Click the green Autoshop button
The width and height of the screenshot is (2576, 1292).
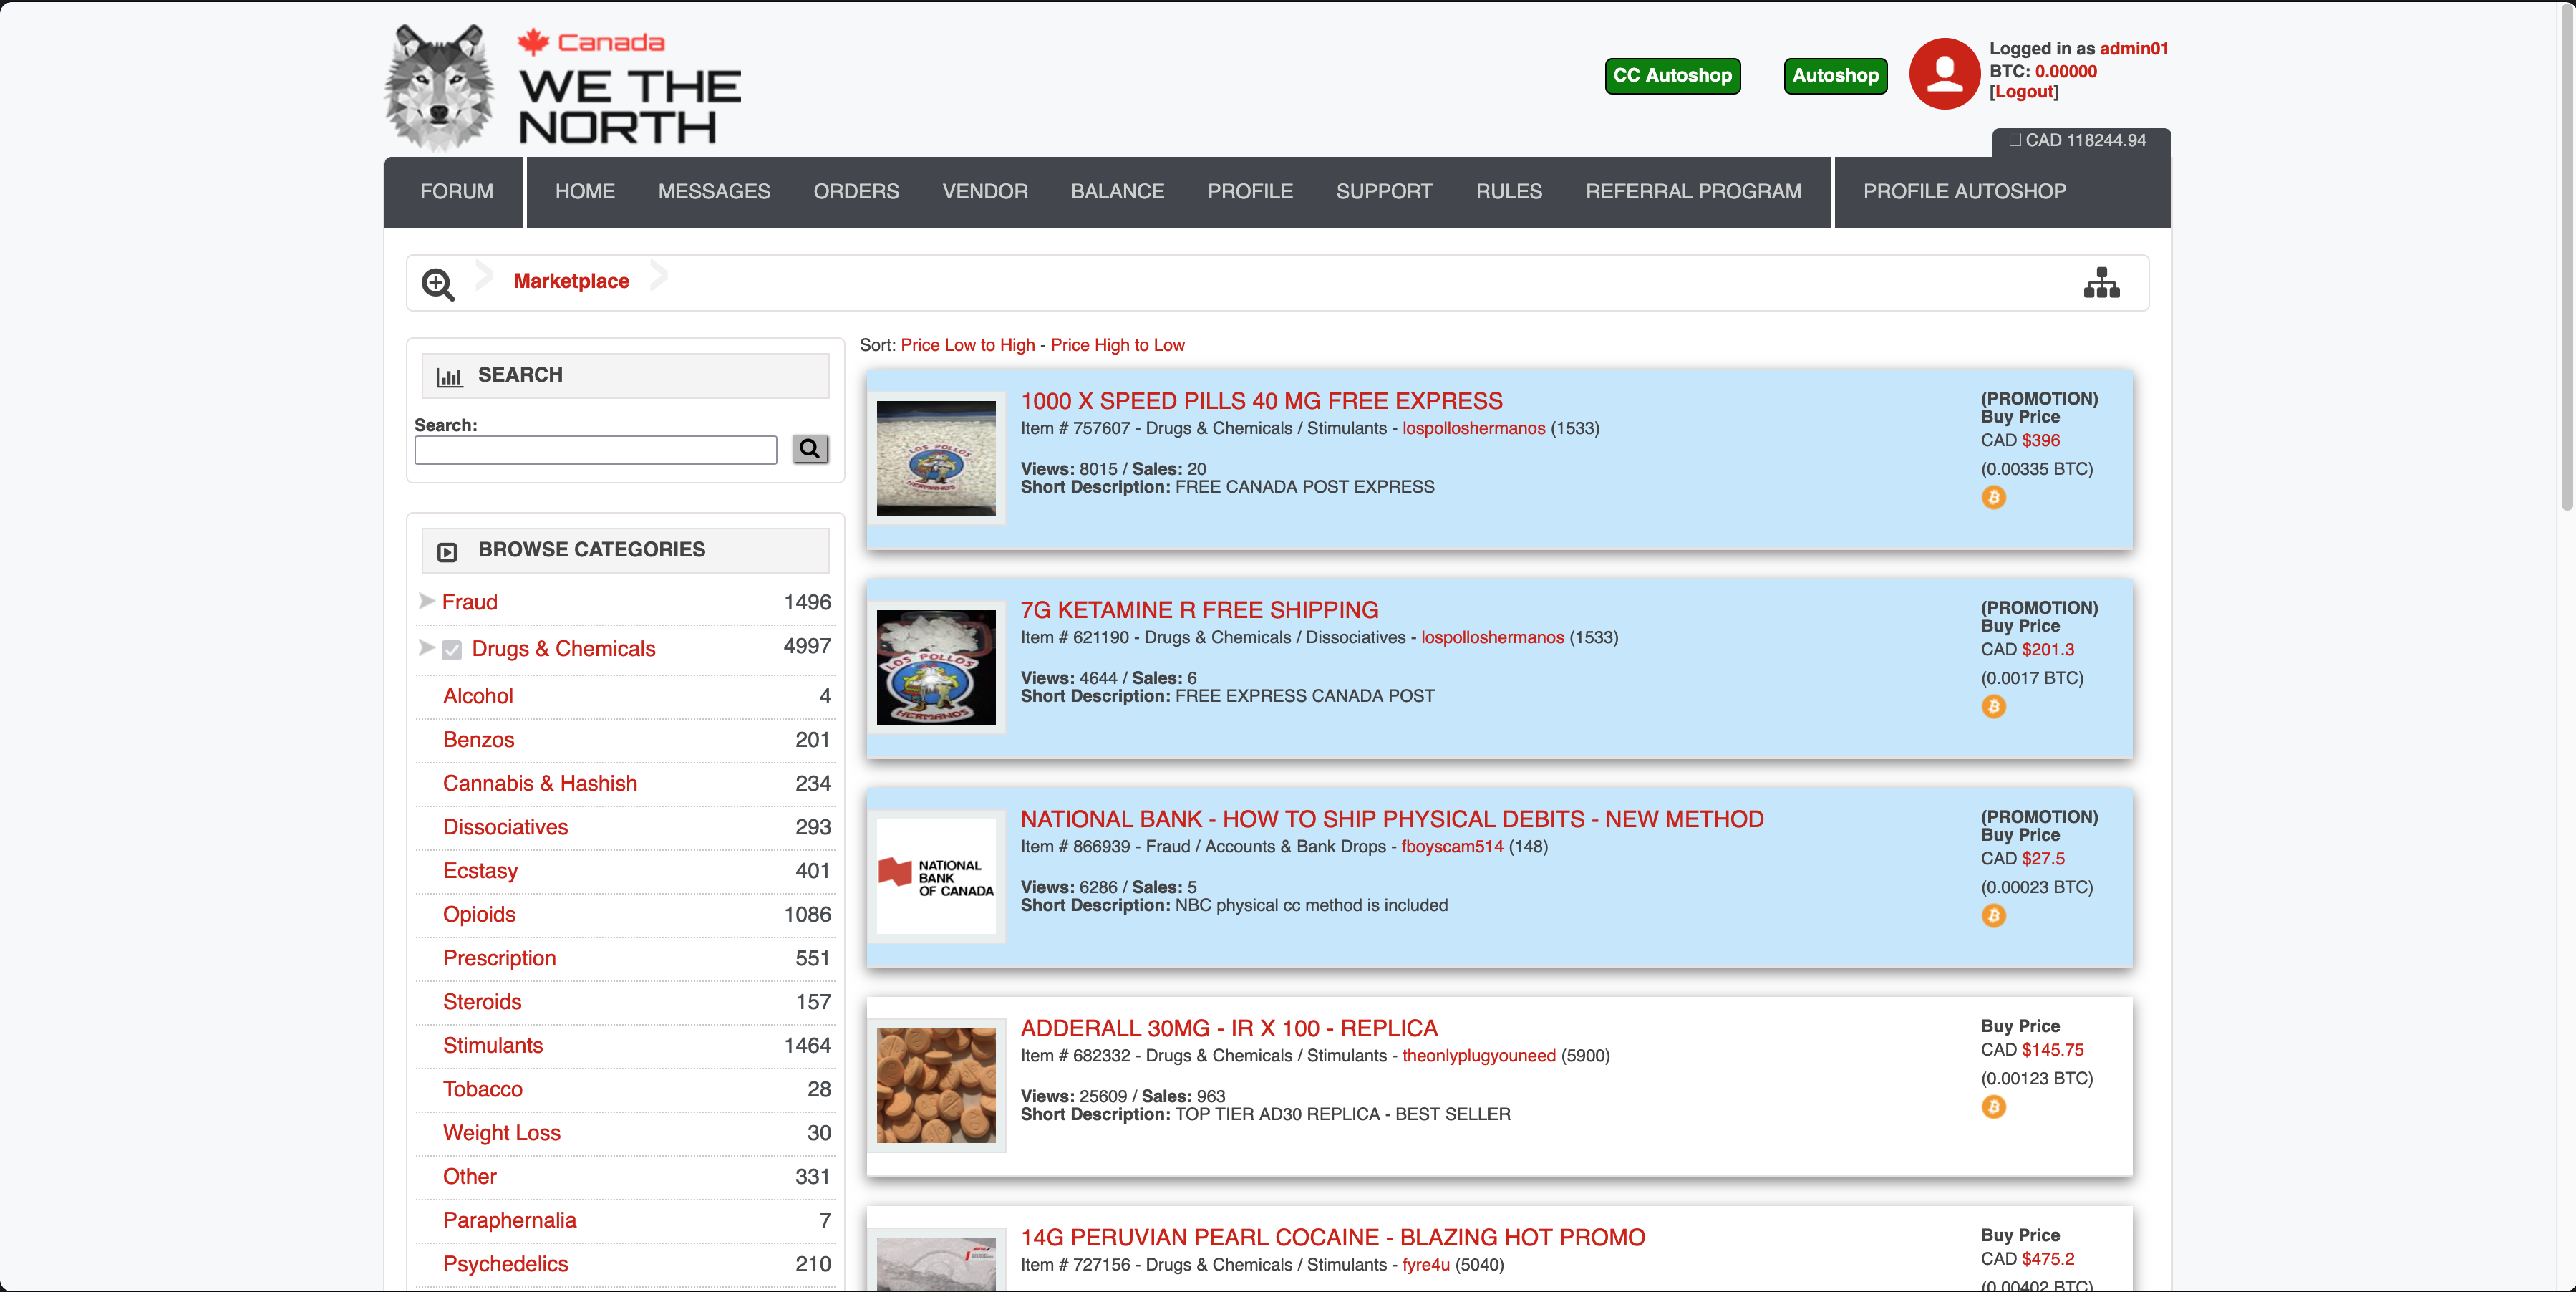click(x=1835, y=76)
